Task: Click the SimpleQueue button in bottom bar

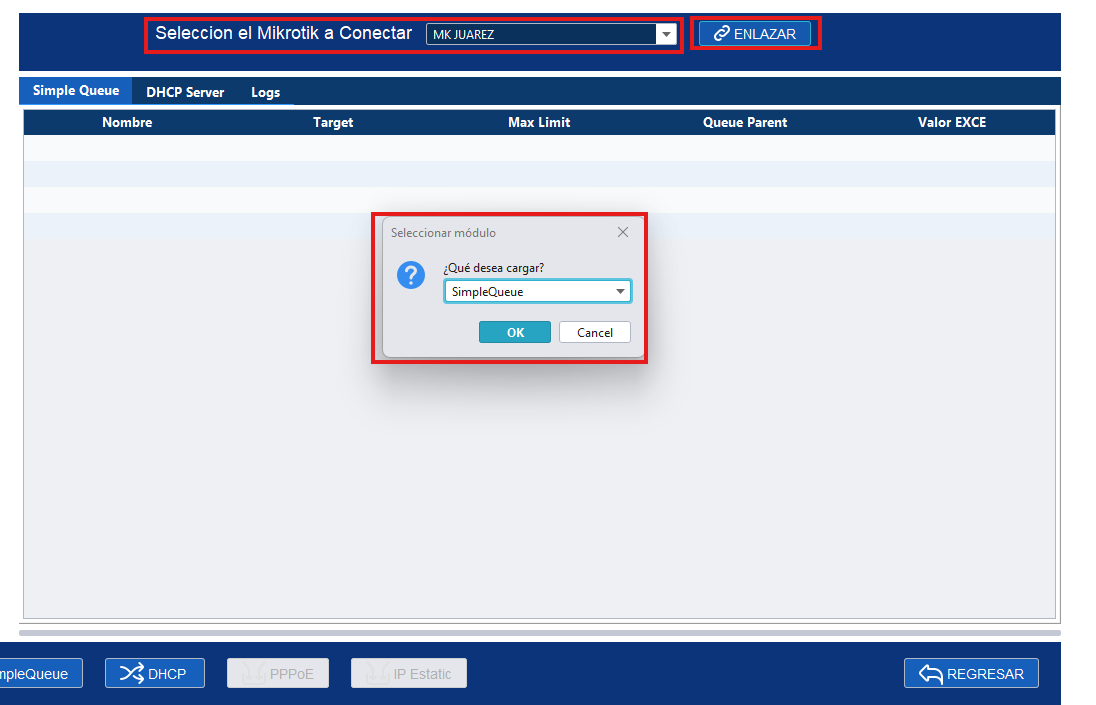Action: pos(38,674)
